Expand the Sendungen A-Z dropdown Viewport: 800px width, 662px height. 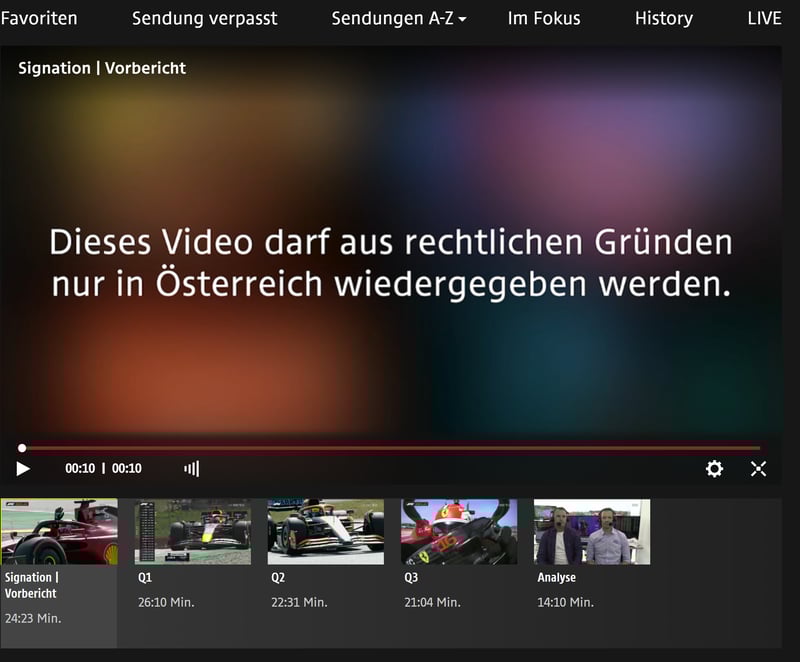[398, 18]
